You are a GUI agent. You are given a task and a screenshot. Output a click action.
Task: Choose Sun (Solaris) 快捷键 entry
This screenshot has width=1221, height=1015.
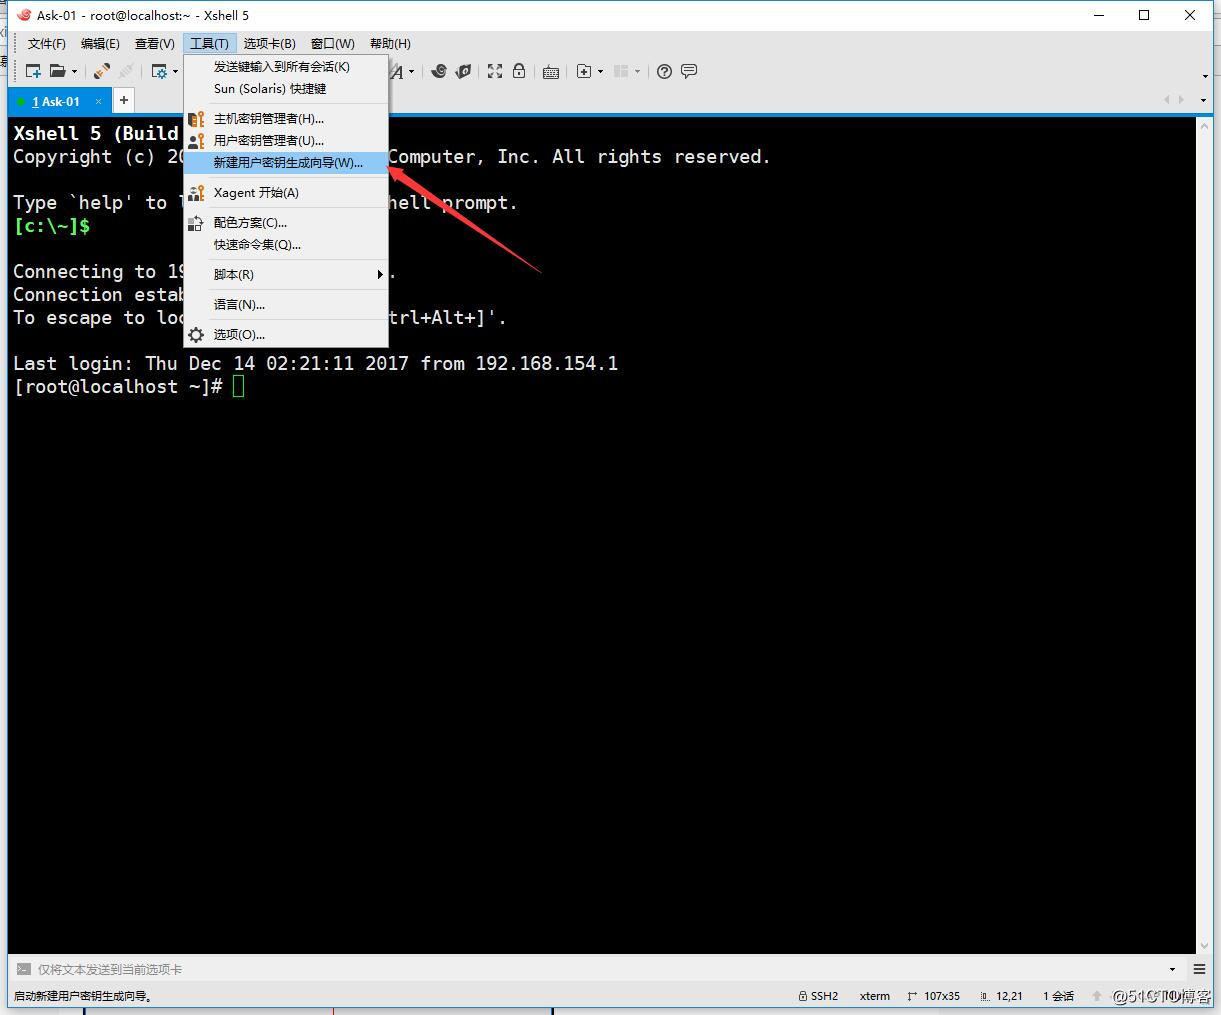(x=286, y=89)
